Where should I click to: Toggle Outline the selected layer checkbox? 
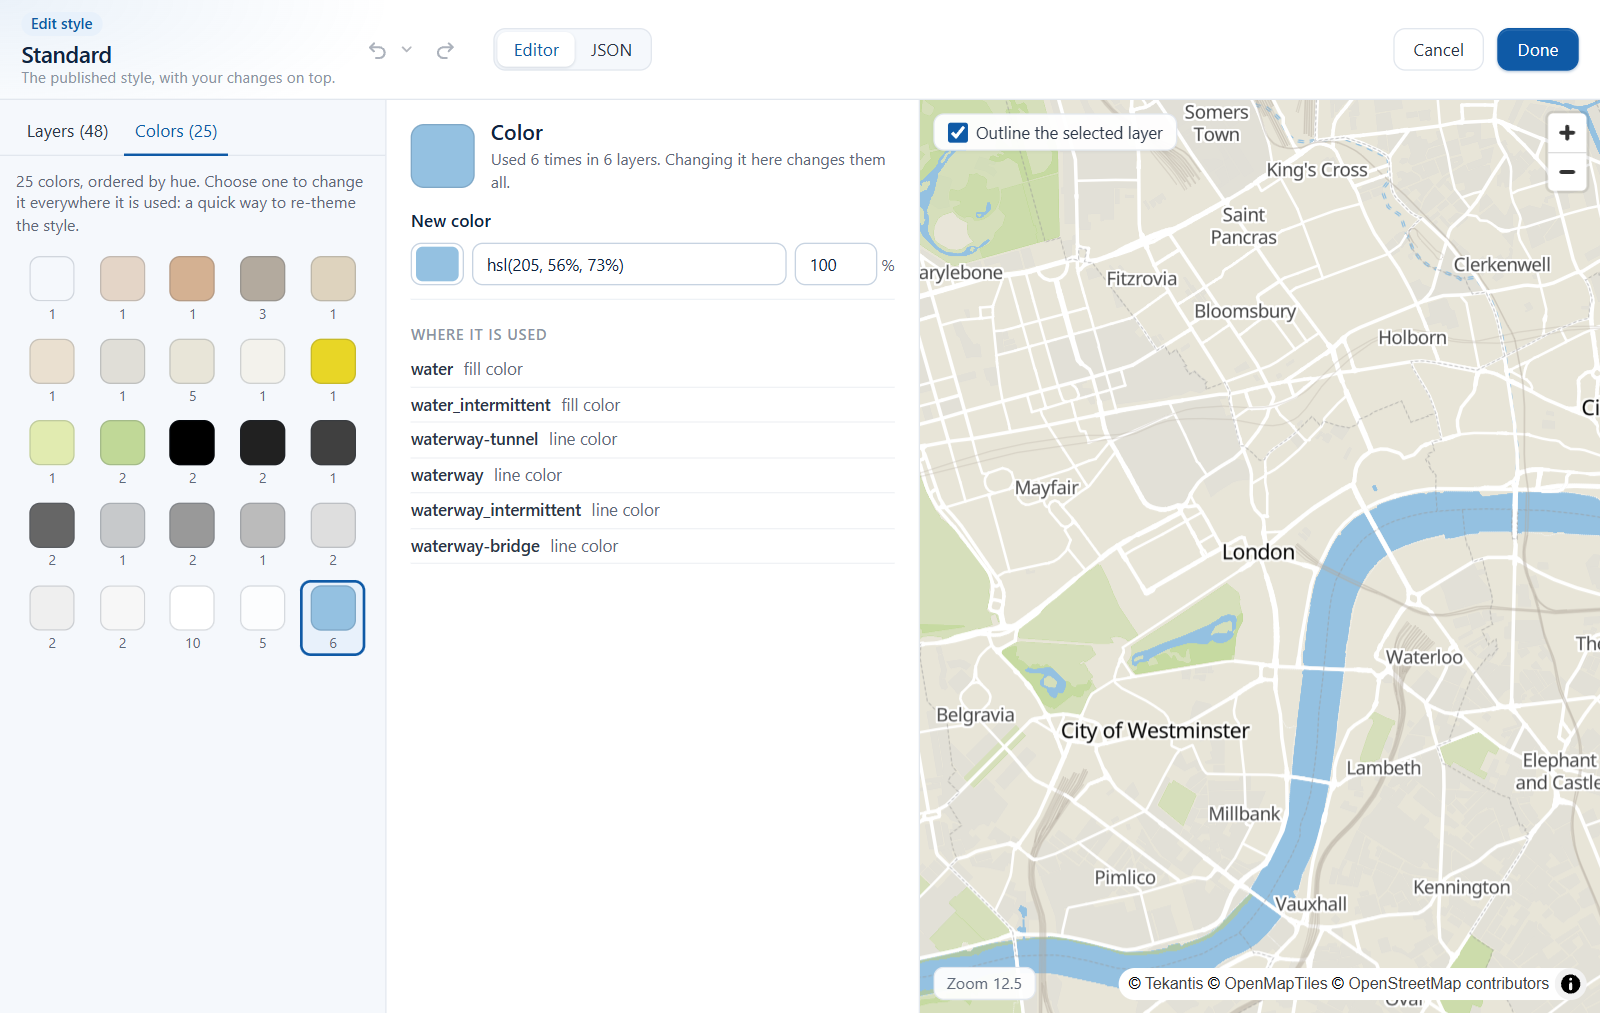coord(958,133)
